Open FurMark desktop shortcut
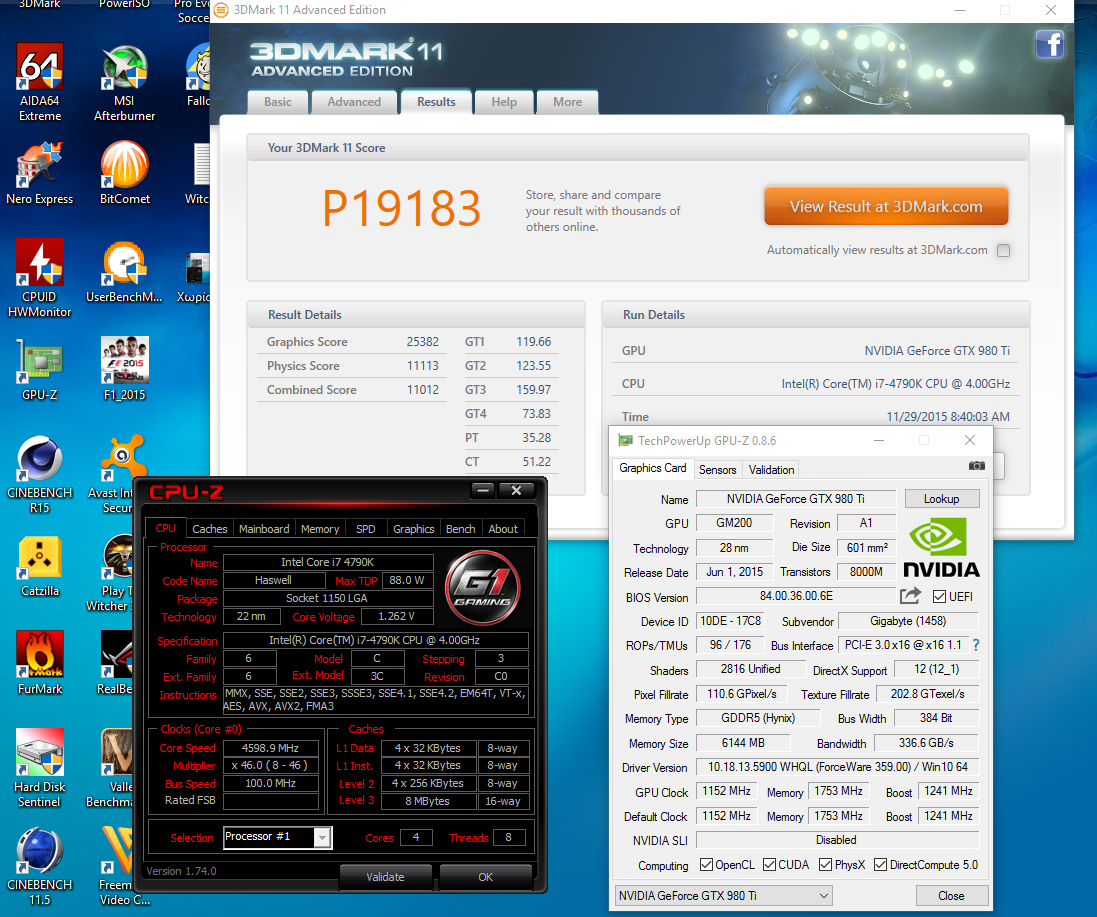 click(40, 662)
